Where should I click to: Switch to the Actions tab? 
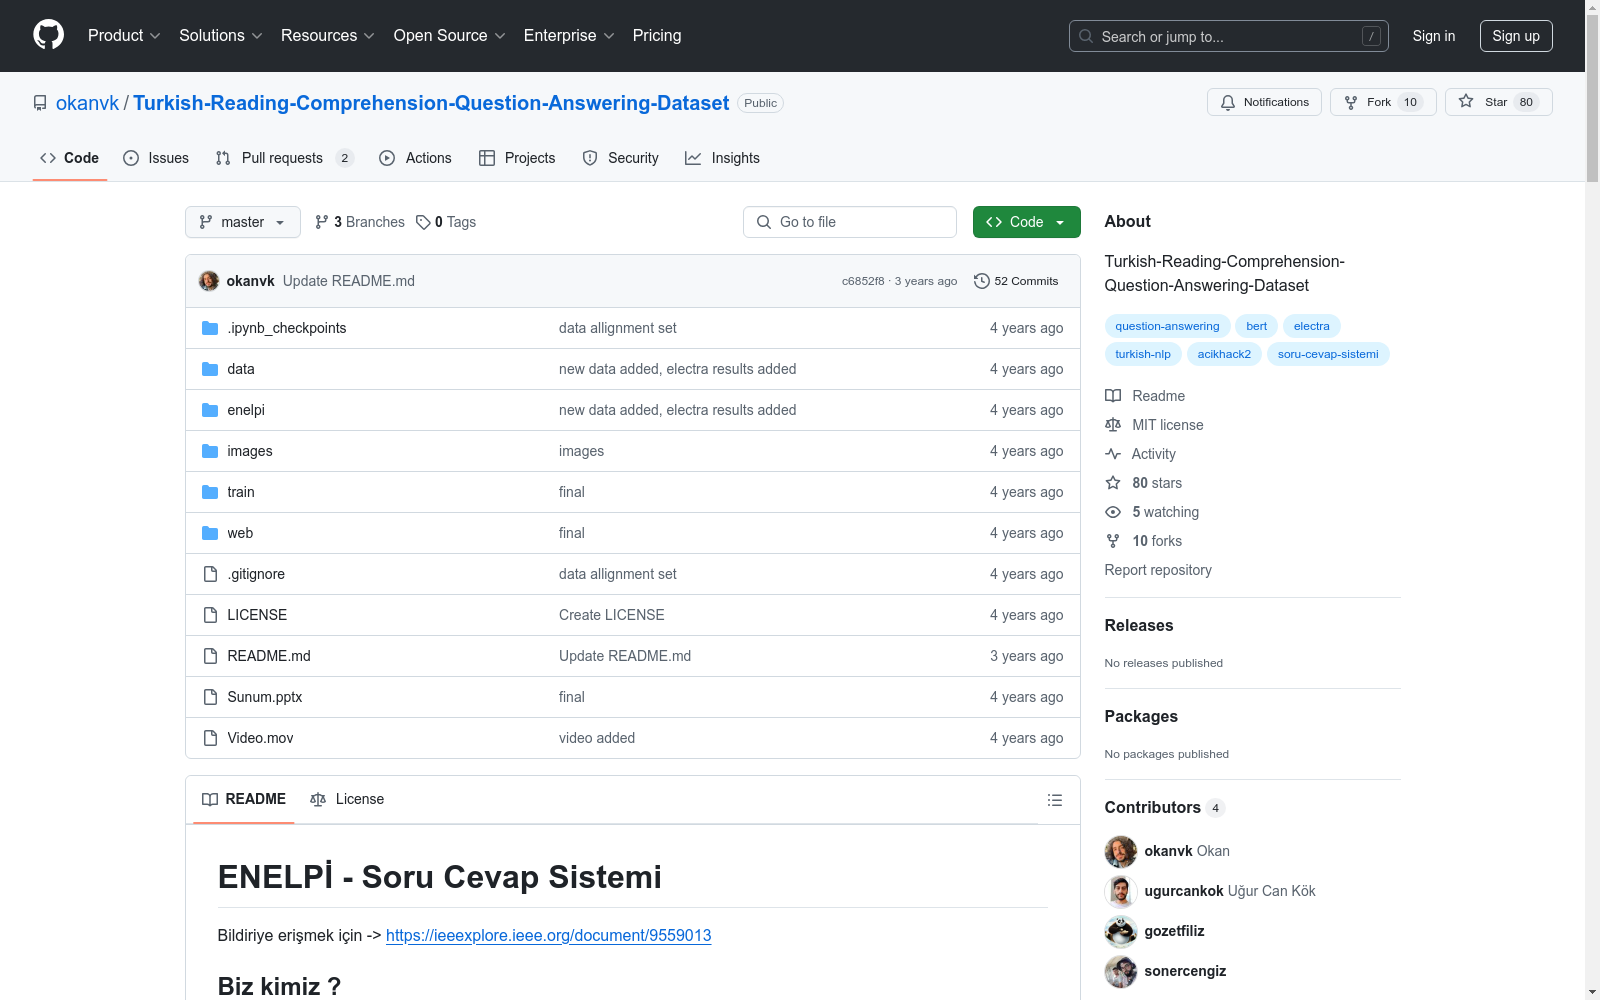click(x=416, y=158)
